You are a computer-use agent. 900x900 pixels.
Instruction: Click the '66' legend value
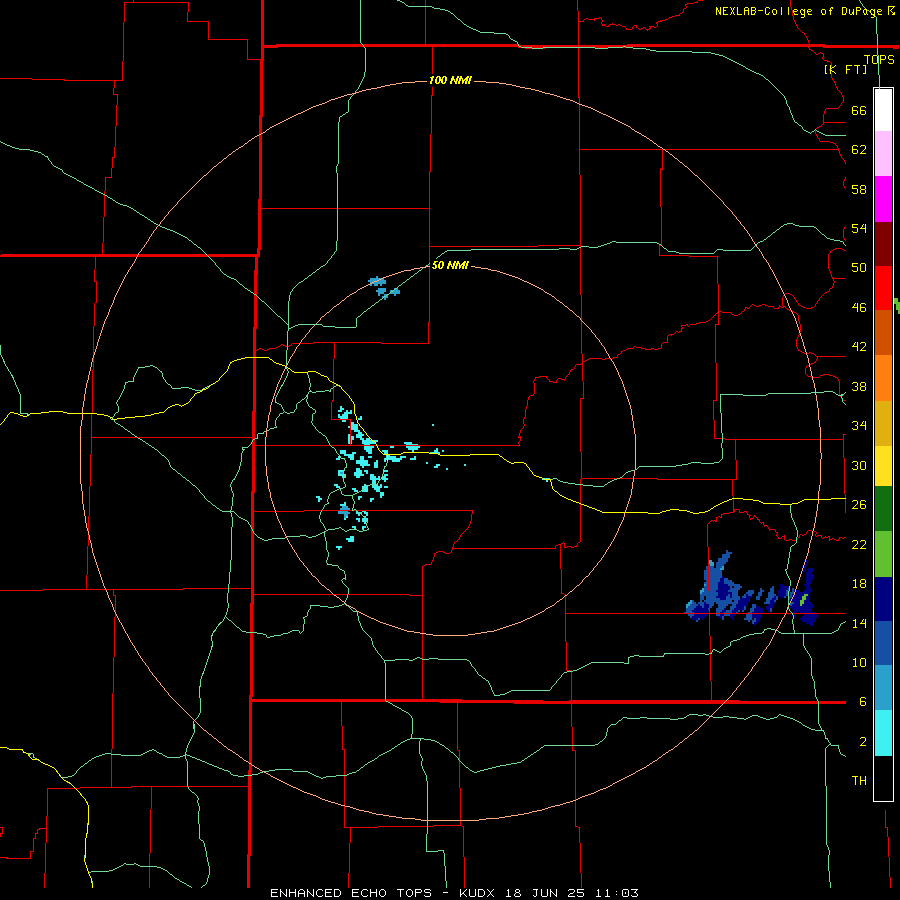pyautogui.click(x=859, y=111)
